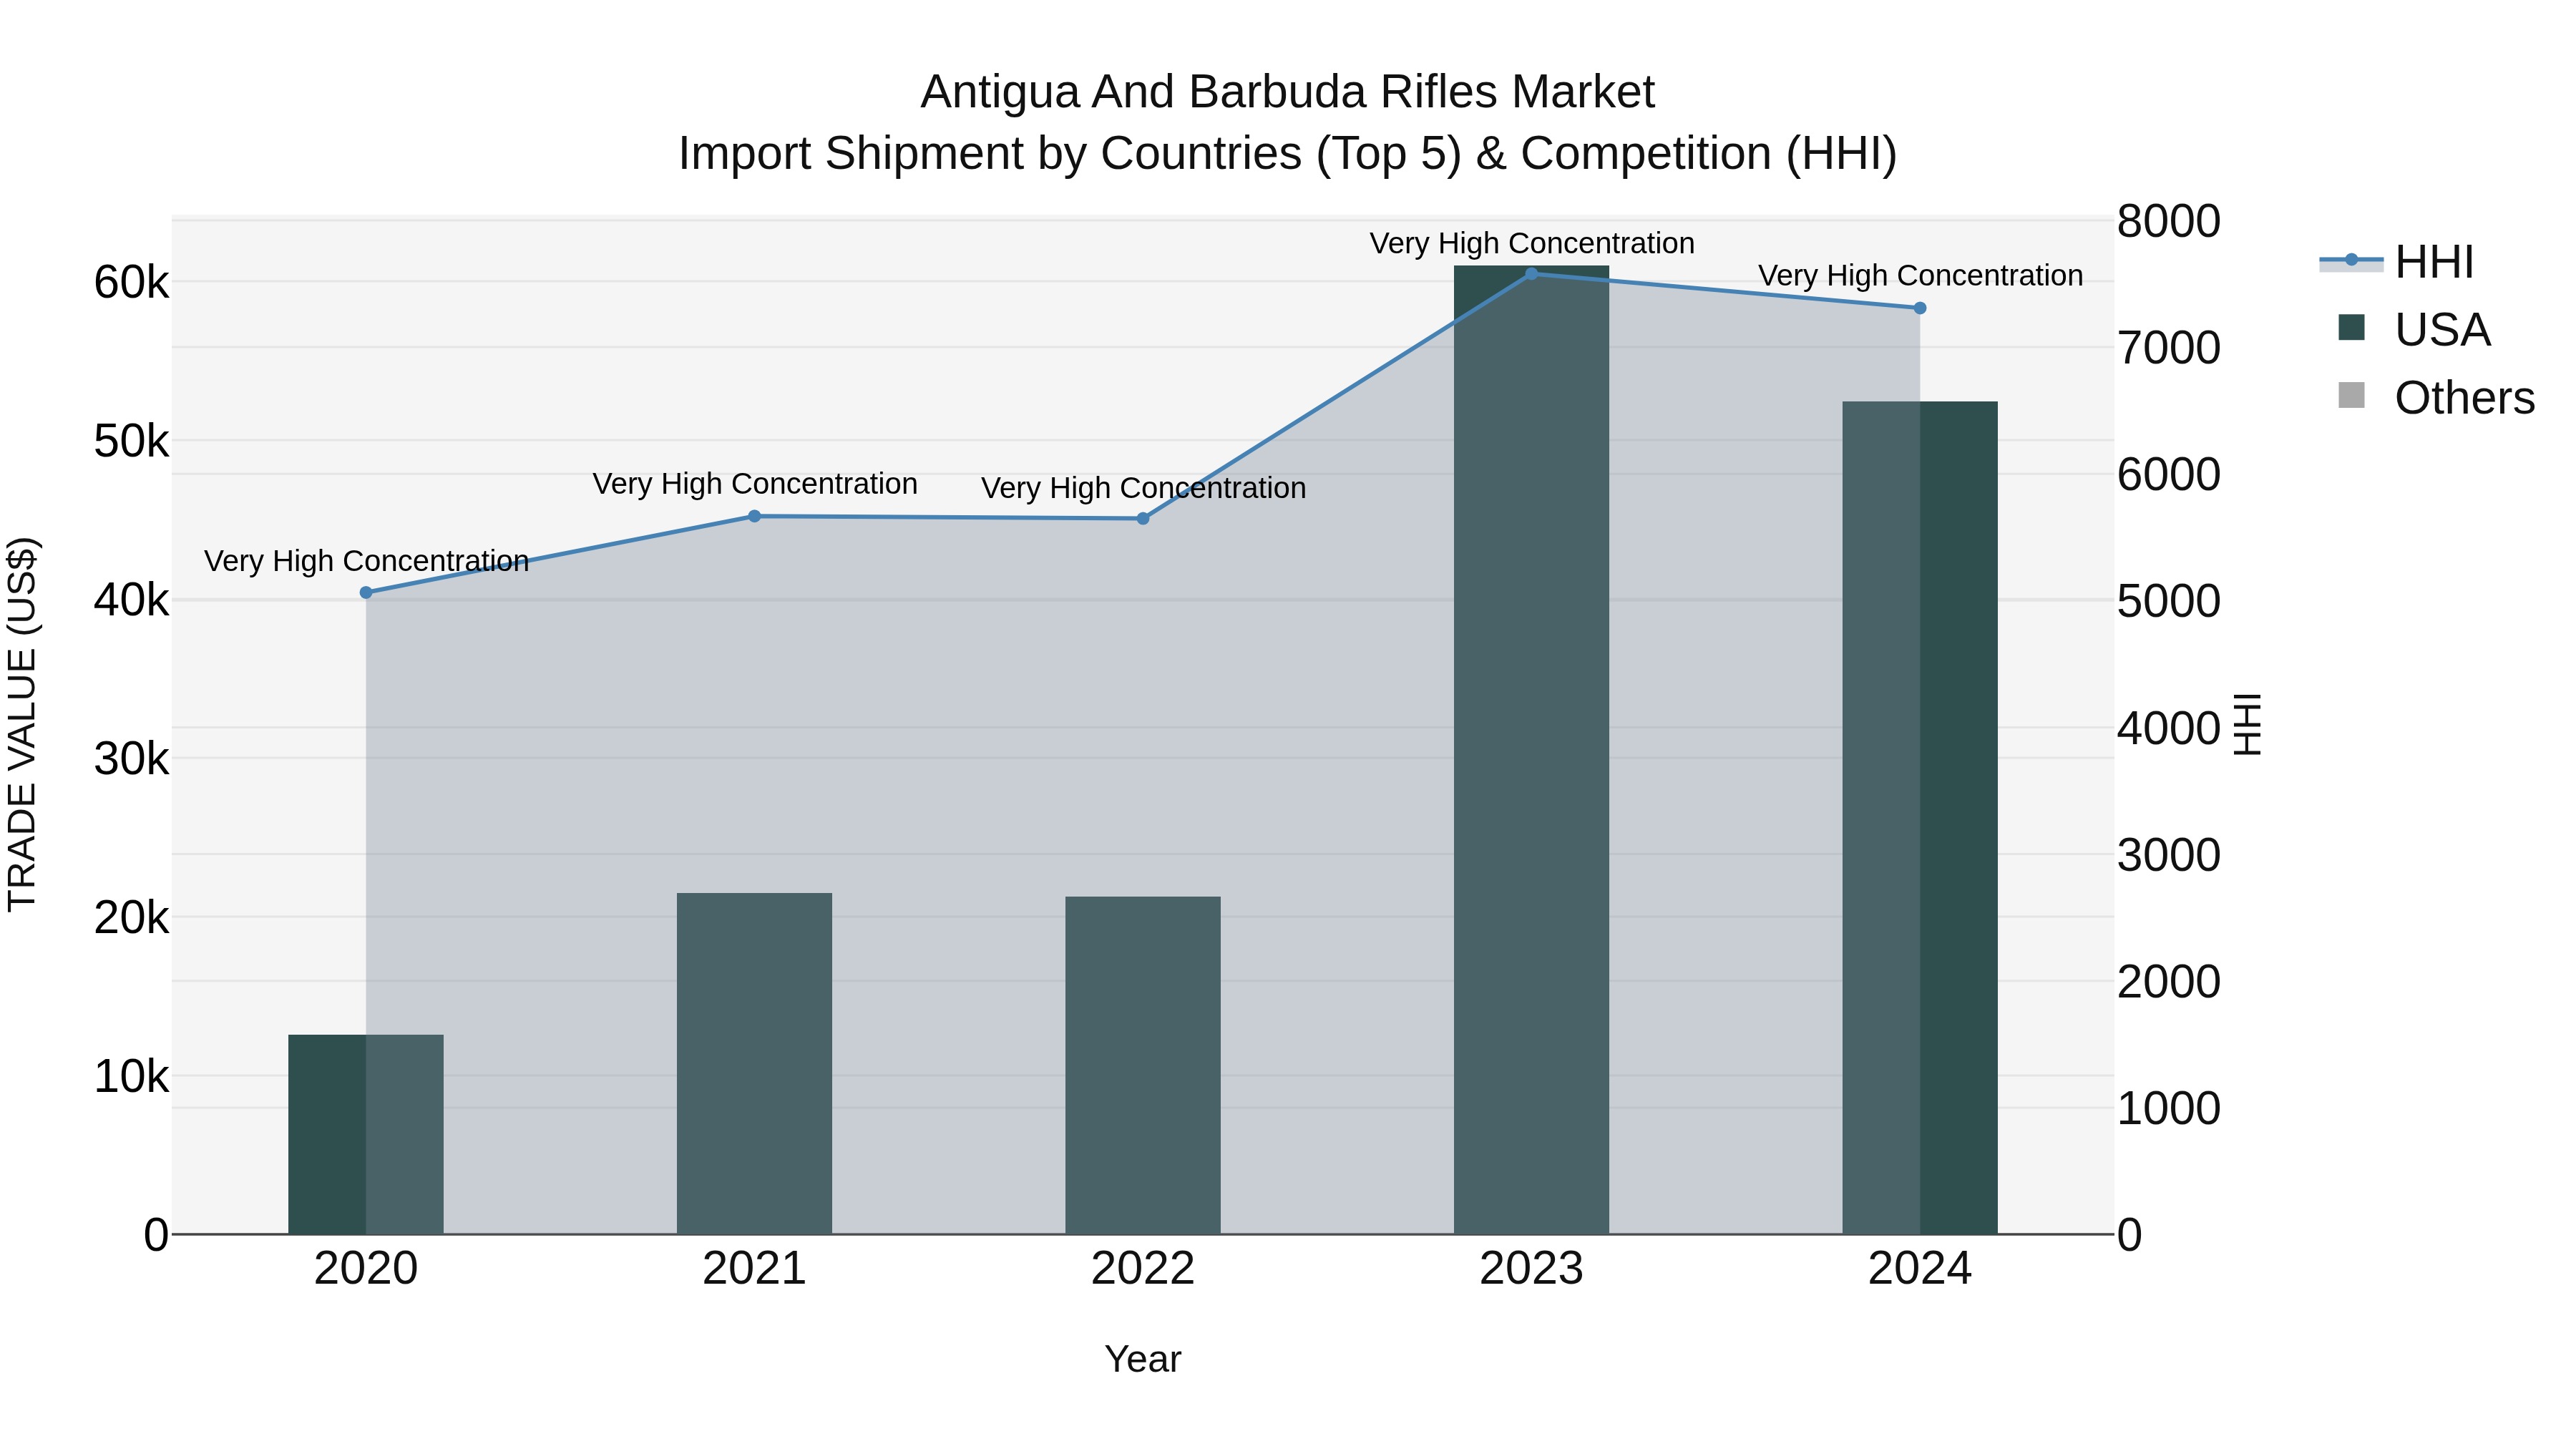This screenshot has width=2576, height=1449.
Task: Click the USA dark green legend swatch
Action: tap(2352, 328)
